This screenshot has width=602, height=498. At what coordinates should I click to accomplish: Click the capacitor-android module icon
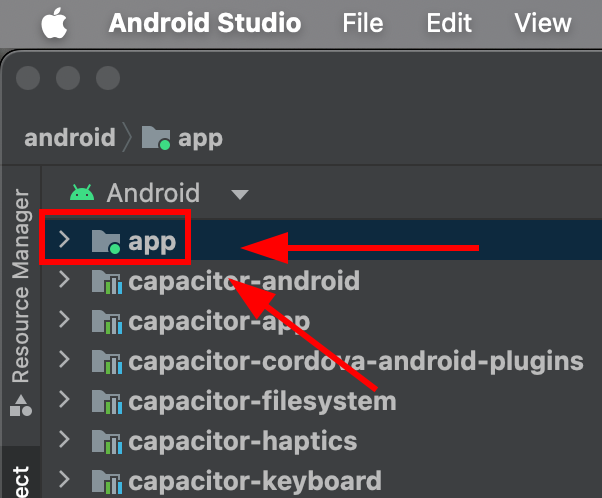[105, 281]
